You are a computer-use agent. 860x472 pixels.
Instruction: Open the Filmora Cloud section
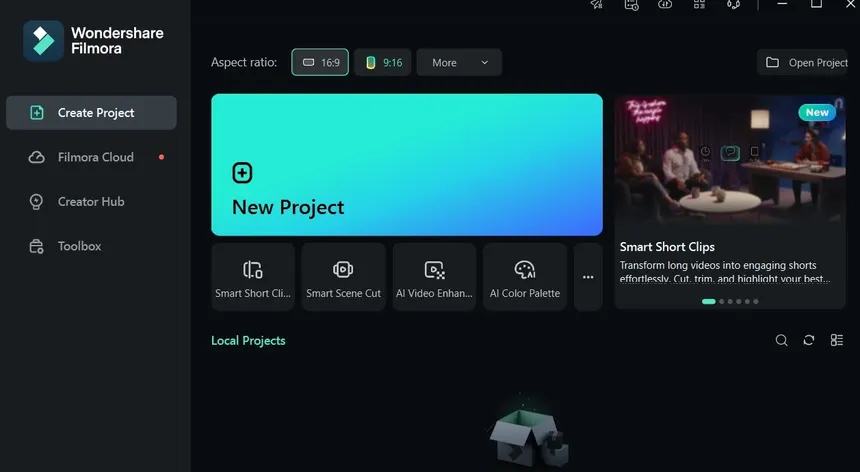[95, 157]
